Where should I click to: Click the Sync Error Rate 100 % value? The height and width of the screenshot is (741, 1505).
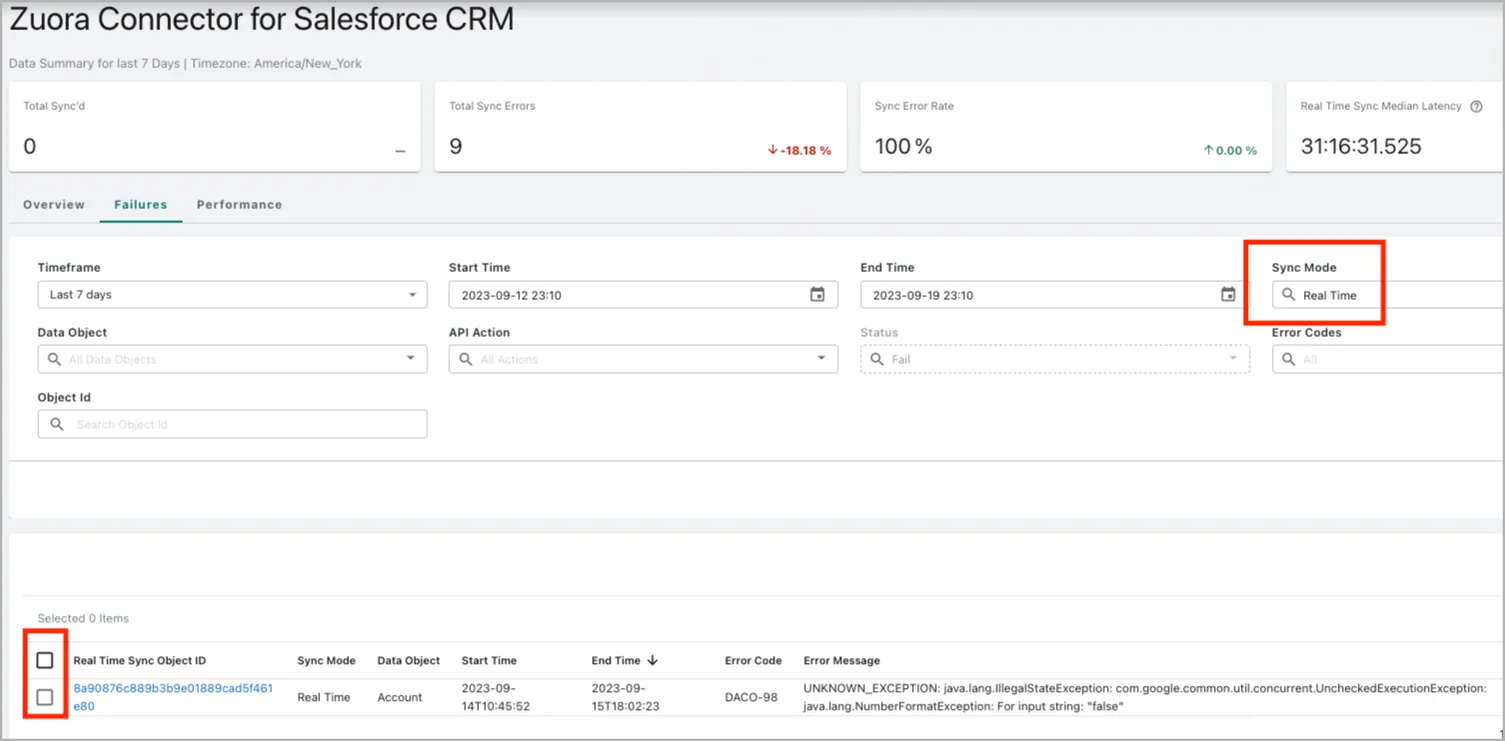pyautogui.click(x=903, y=147)
